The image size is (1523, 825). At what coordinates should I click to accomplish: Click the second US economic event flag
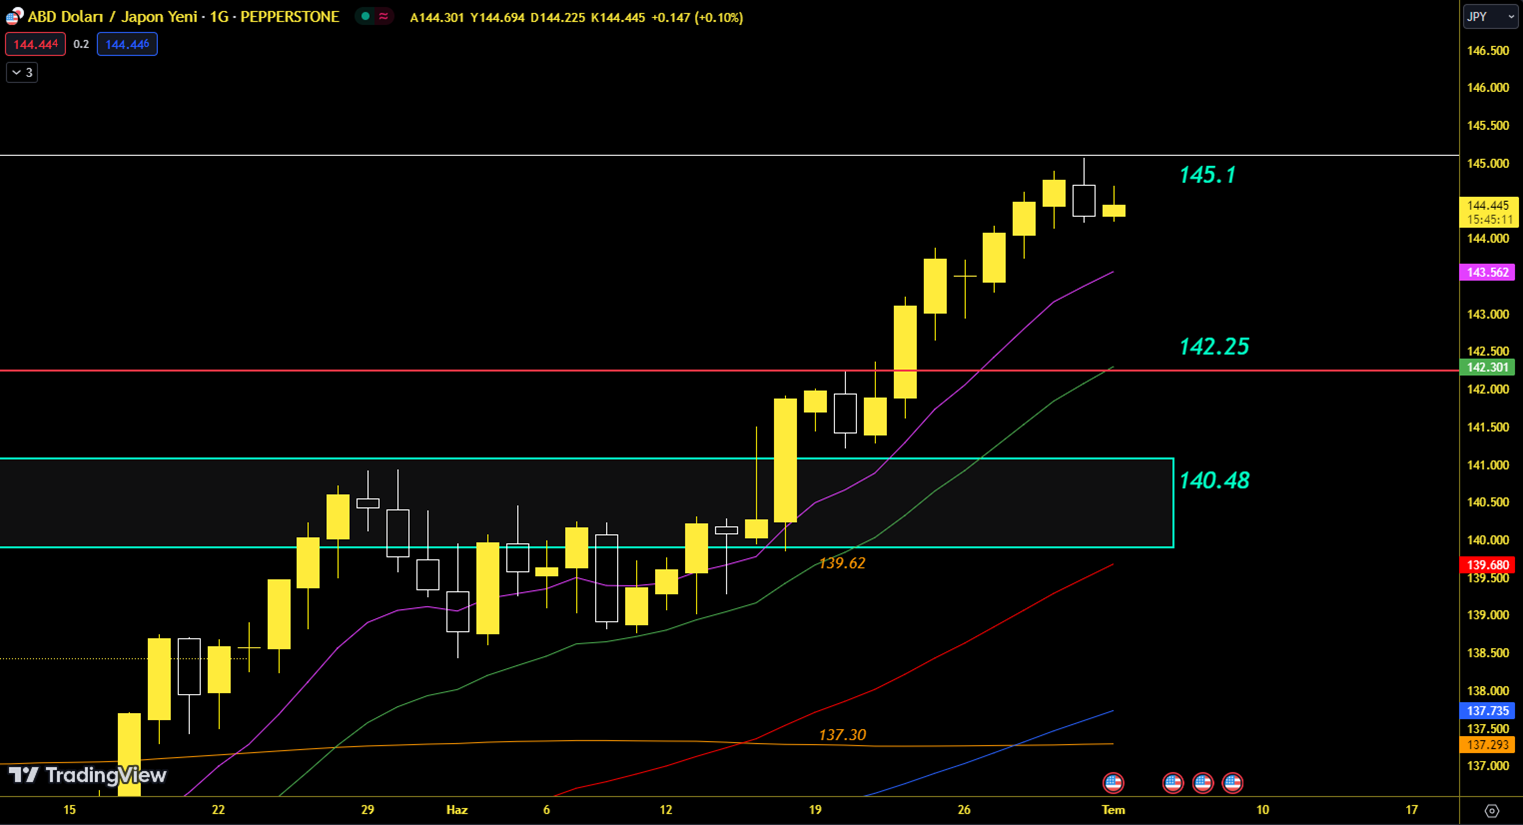pyautogui.click(x=1172, y=782)
